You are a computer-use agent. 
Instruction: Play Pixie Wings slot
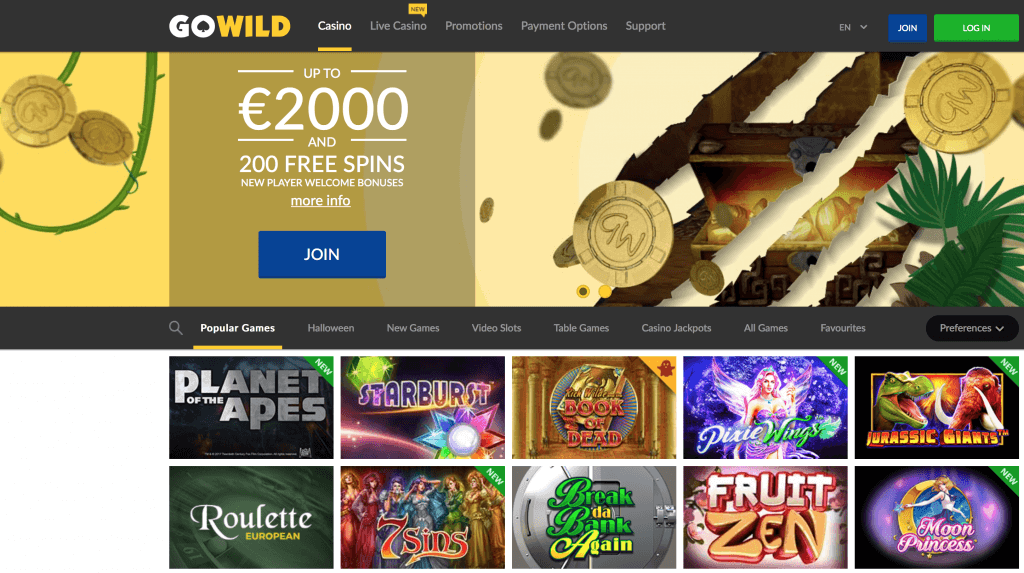tap(765, 407)
